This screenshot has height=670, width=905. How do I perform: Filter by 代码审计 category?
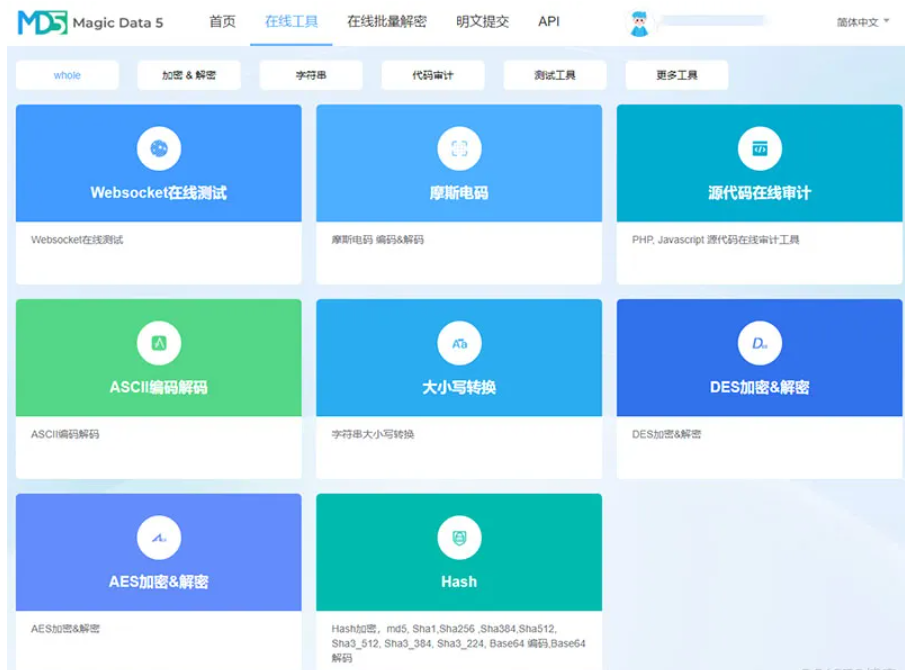tap(433, 75)
